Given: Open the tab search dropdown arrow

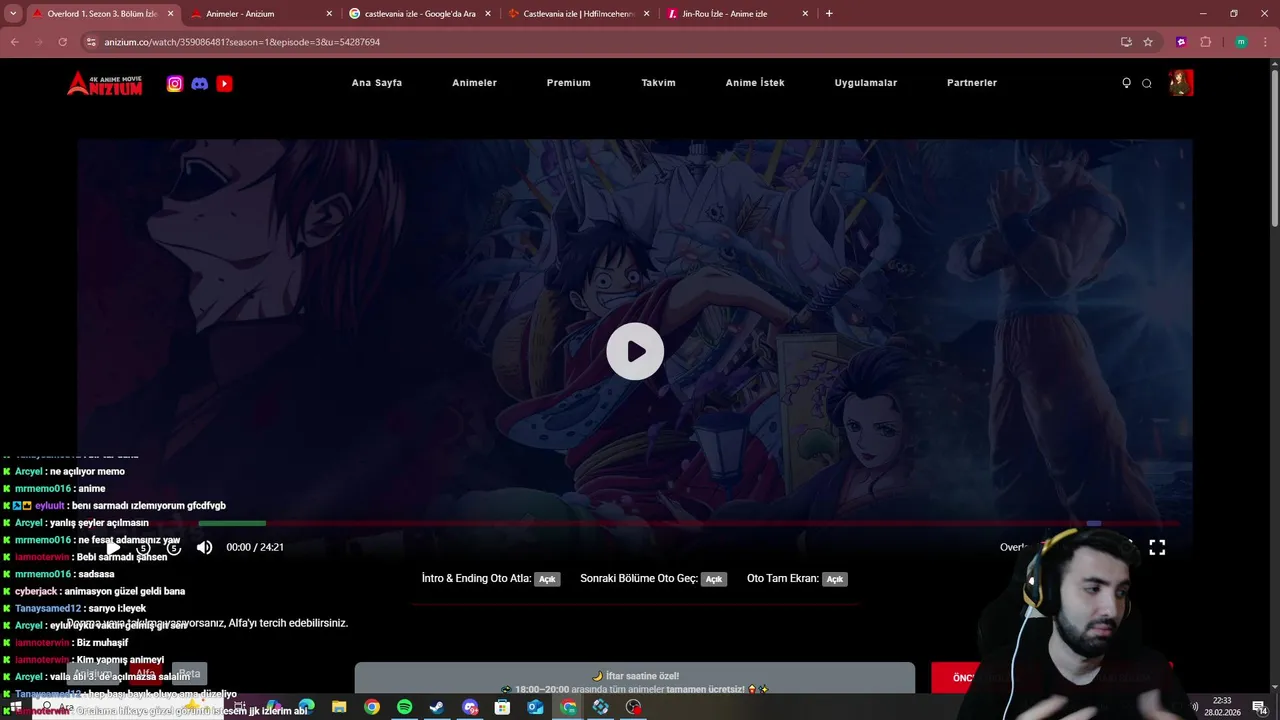Looking at the screenshot, I should pos(14,14).
